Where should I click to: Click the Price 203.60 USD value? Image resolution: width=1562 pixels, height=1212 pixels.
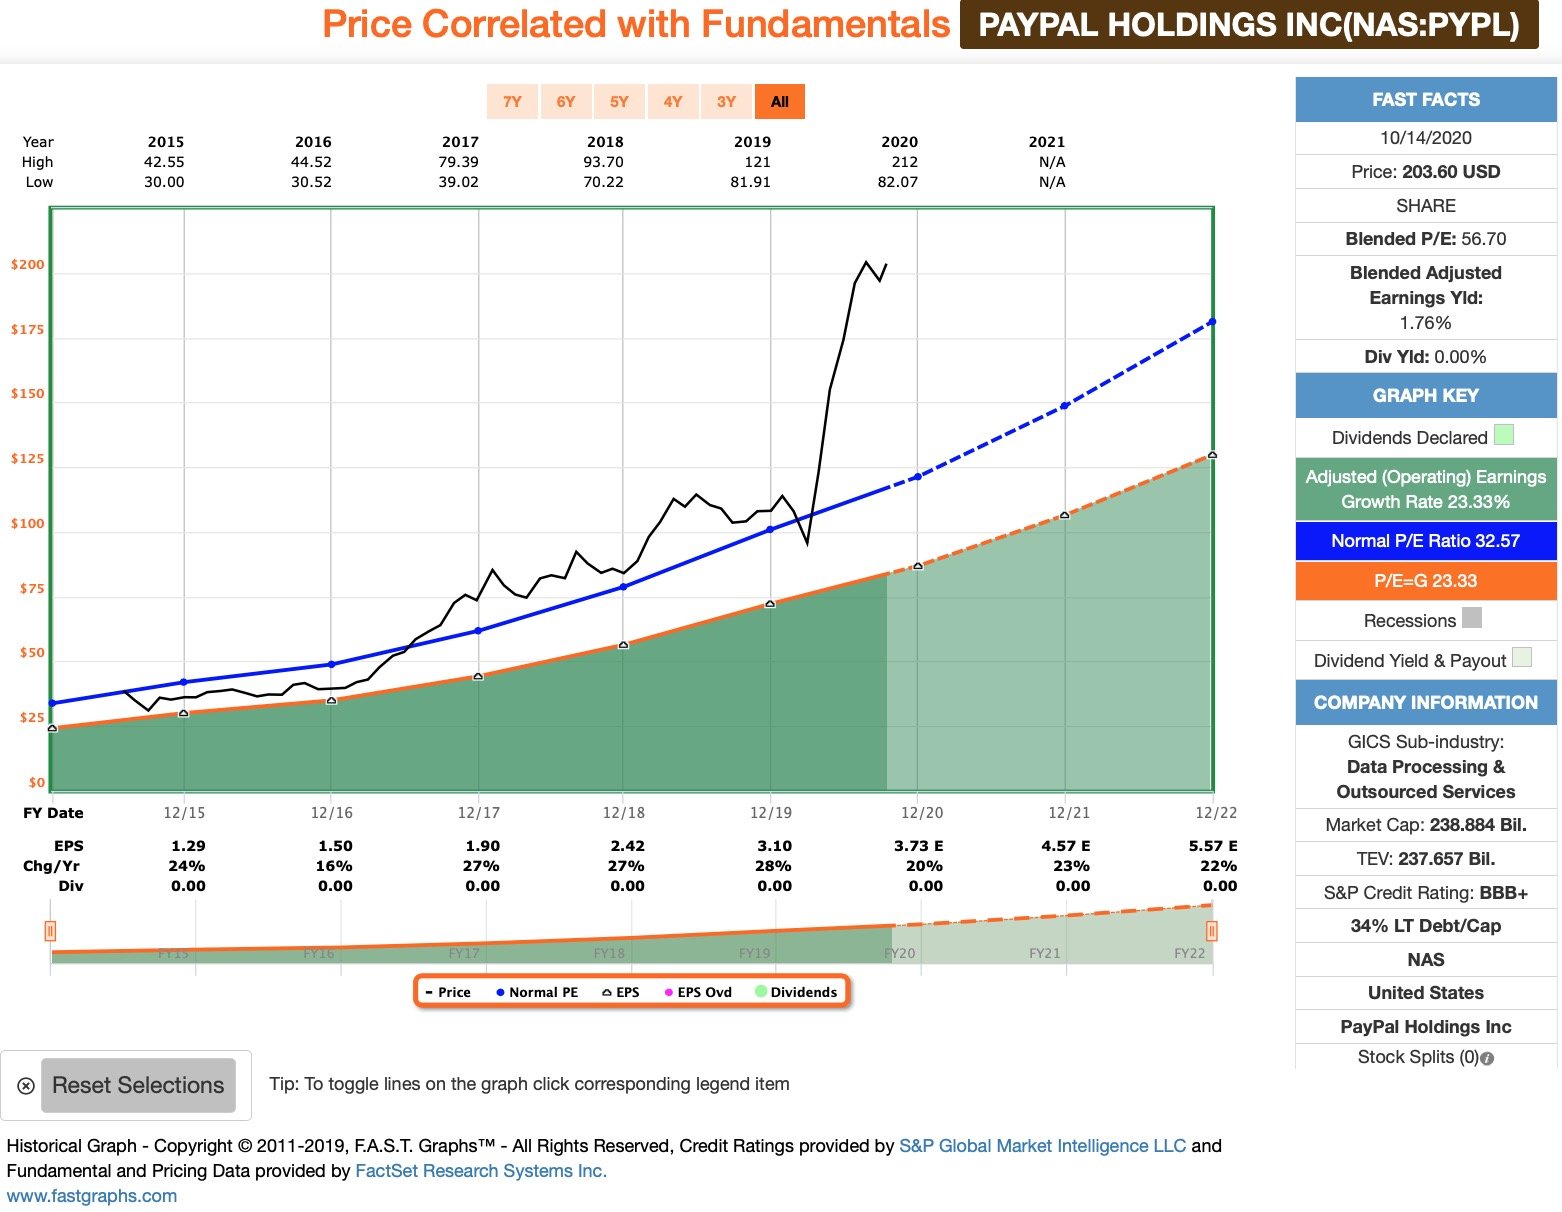pyautogui.click(x=1451, y=172)
